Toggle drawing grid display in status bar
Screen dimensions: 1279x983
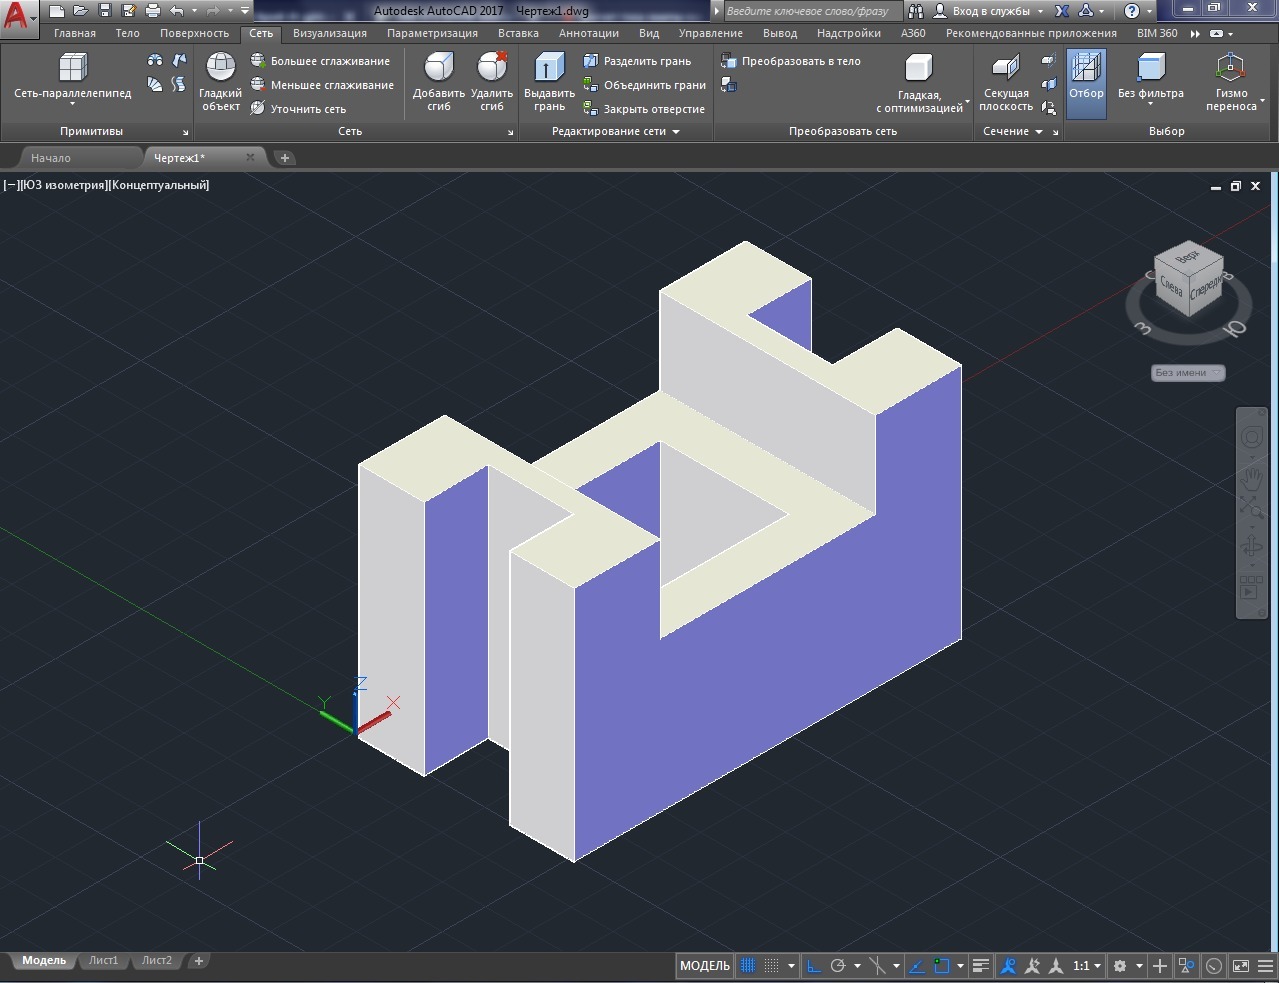[x=748, y=966]
